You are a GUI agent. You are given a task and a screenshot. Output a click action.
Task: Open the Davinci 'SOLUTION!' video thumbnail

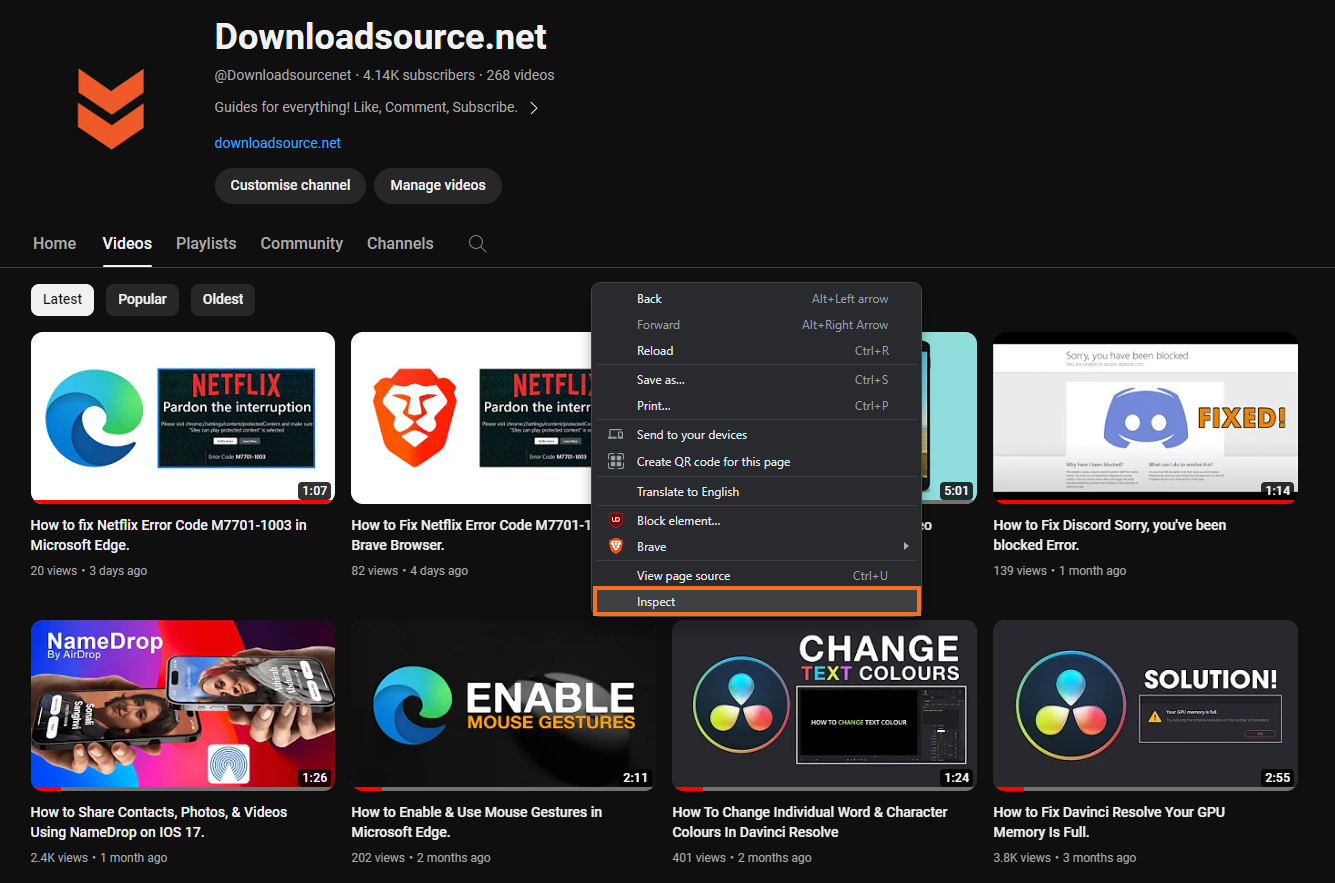[x=1145, y=705]
